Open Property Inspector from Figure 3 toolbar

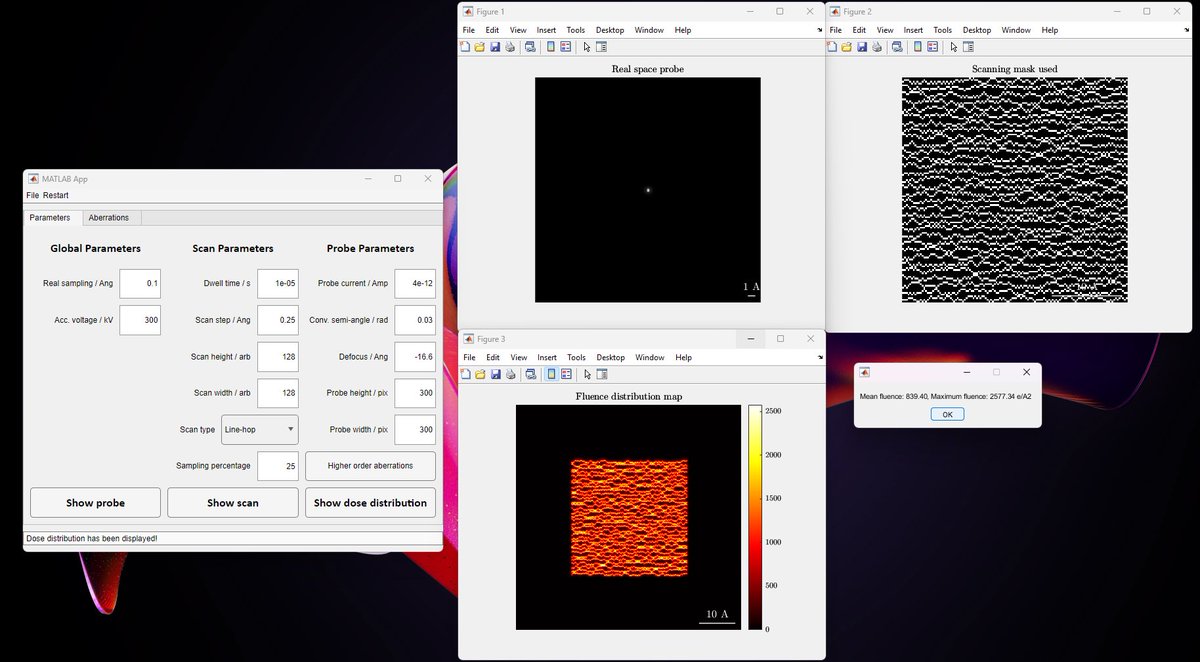tap(602, 374)
